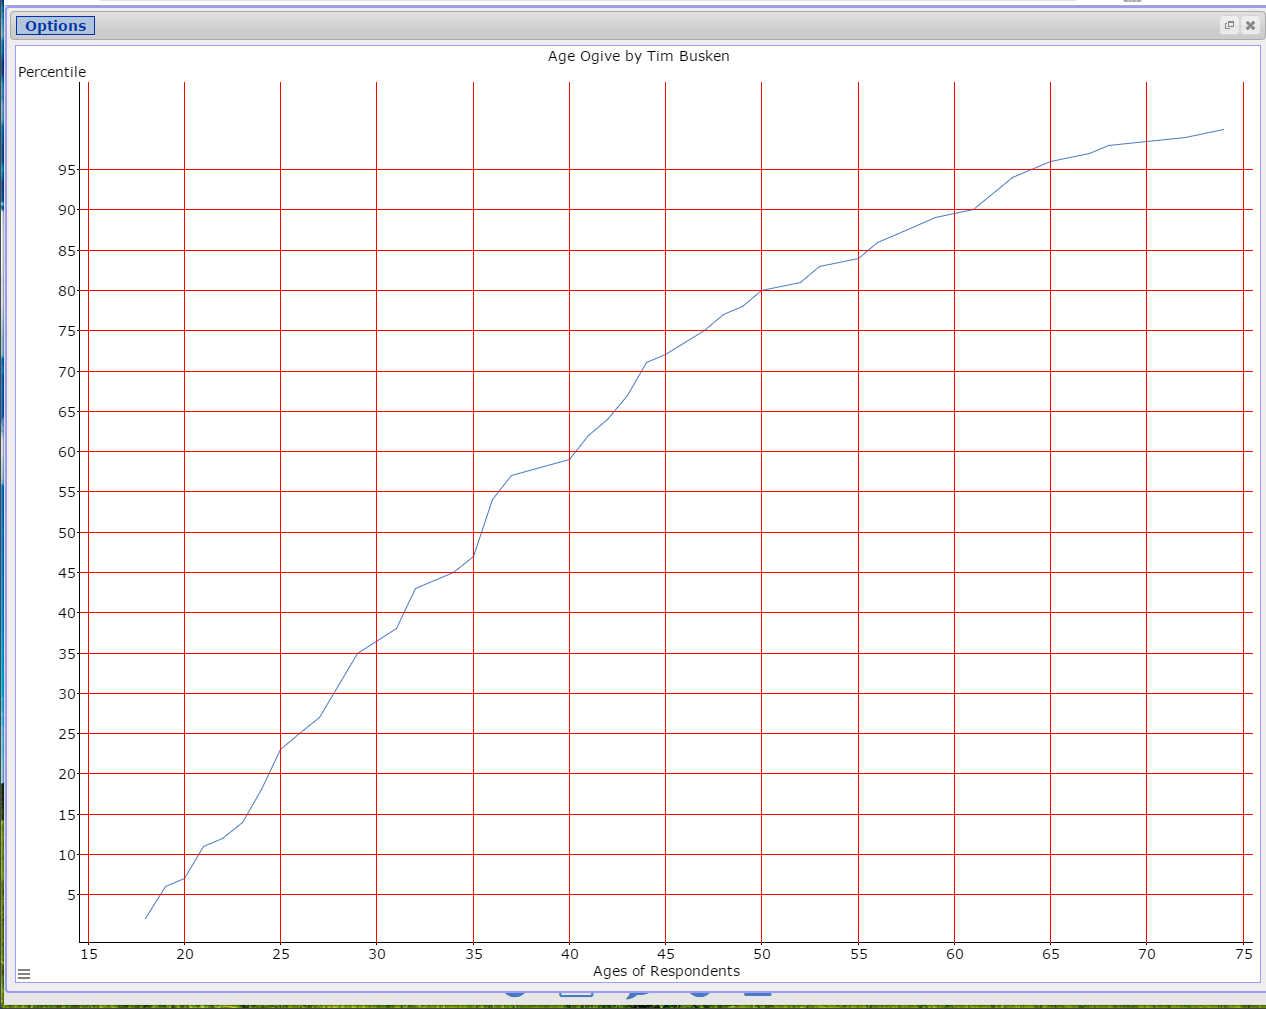Click the x-axis tick label 75
The width and height of the screenshot is (1266, 1009).
pyautogui.click(x=1244, y=954)
